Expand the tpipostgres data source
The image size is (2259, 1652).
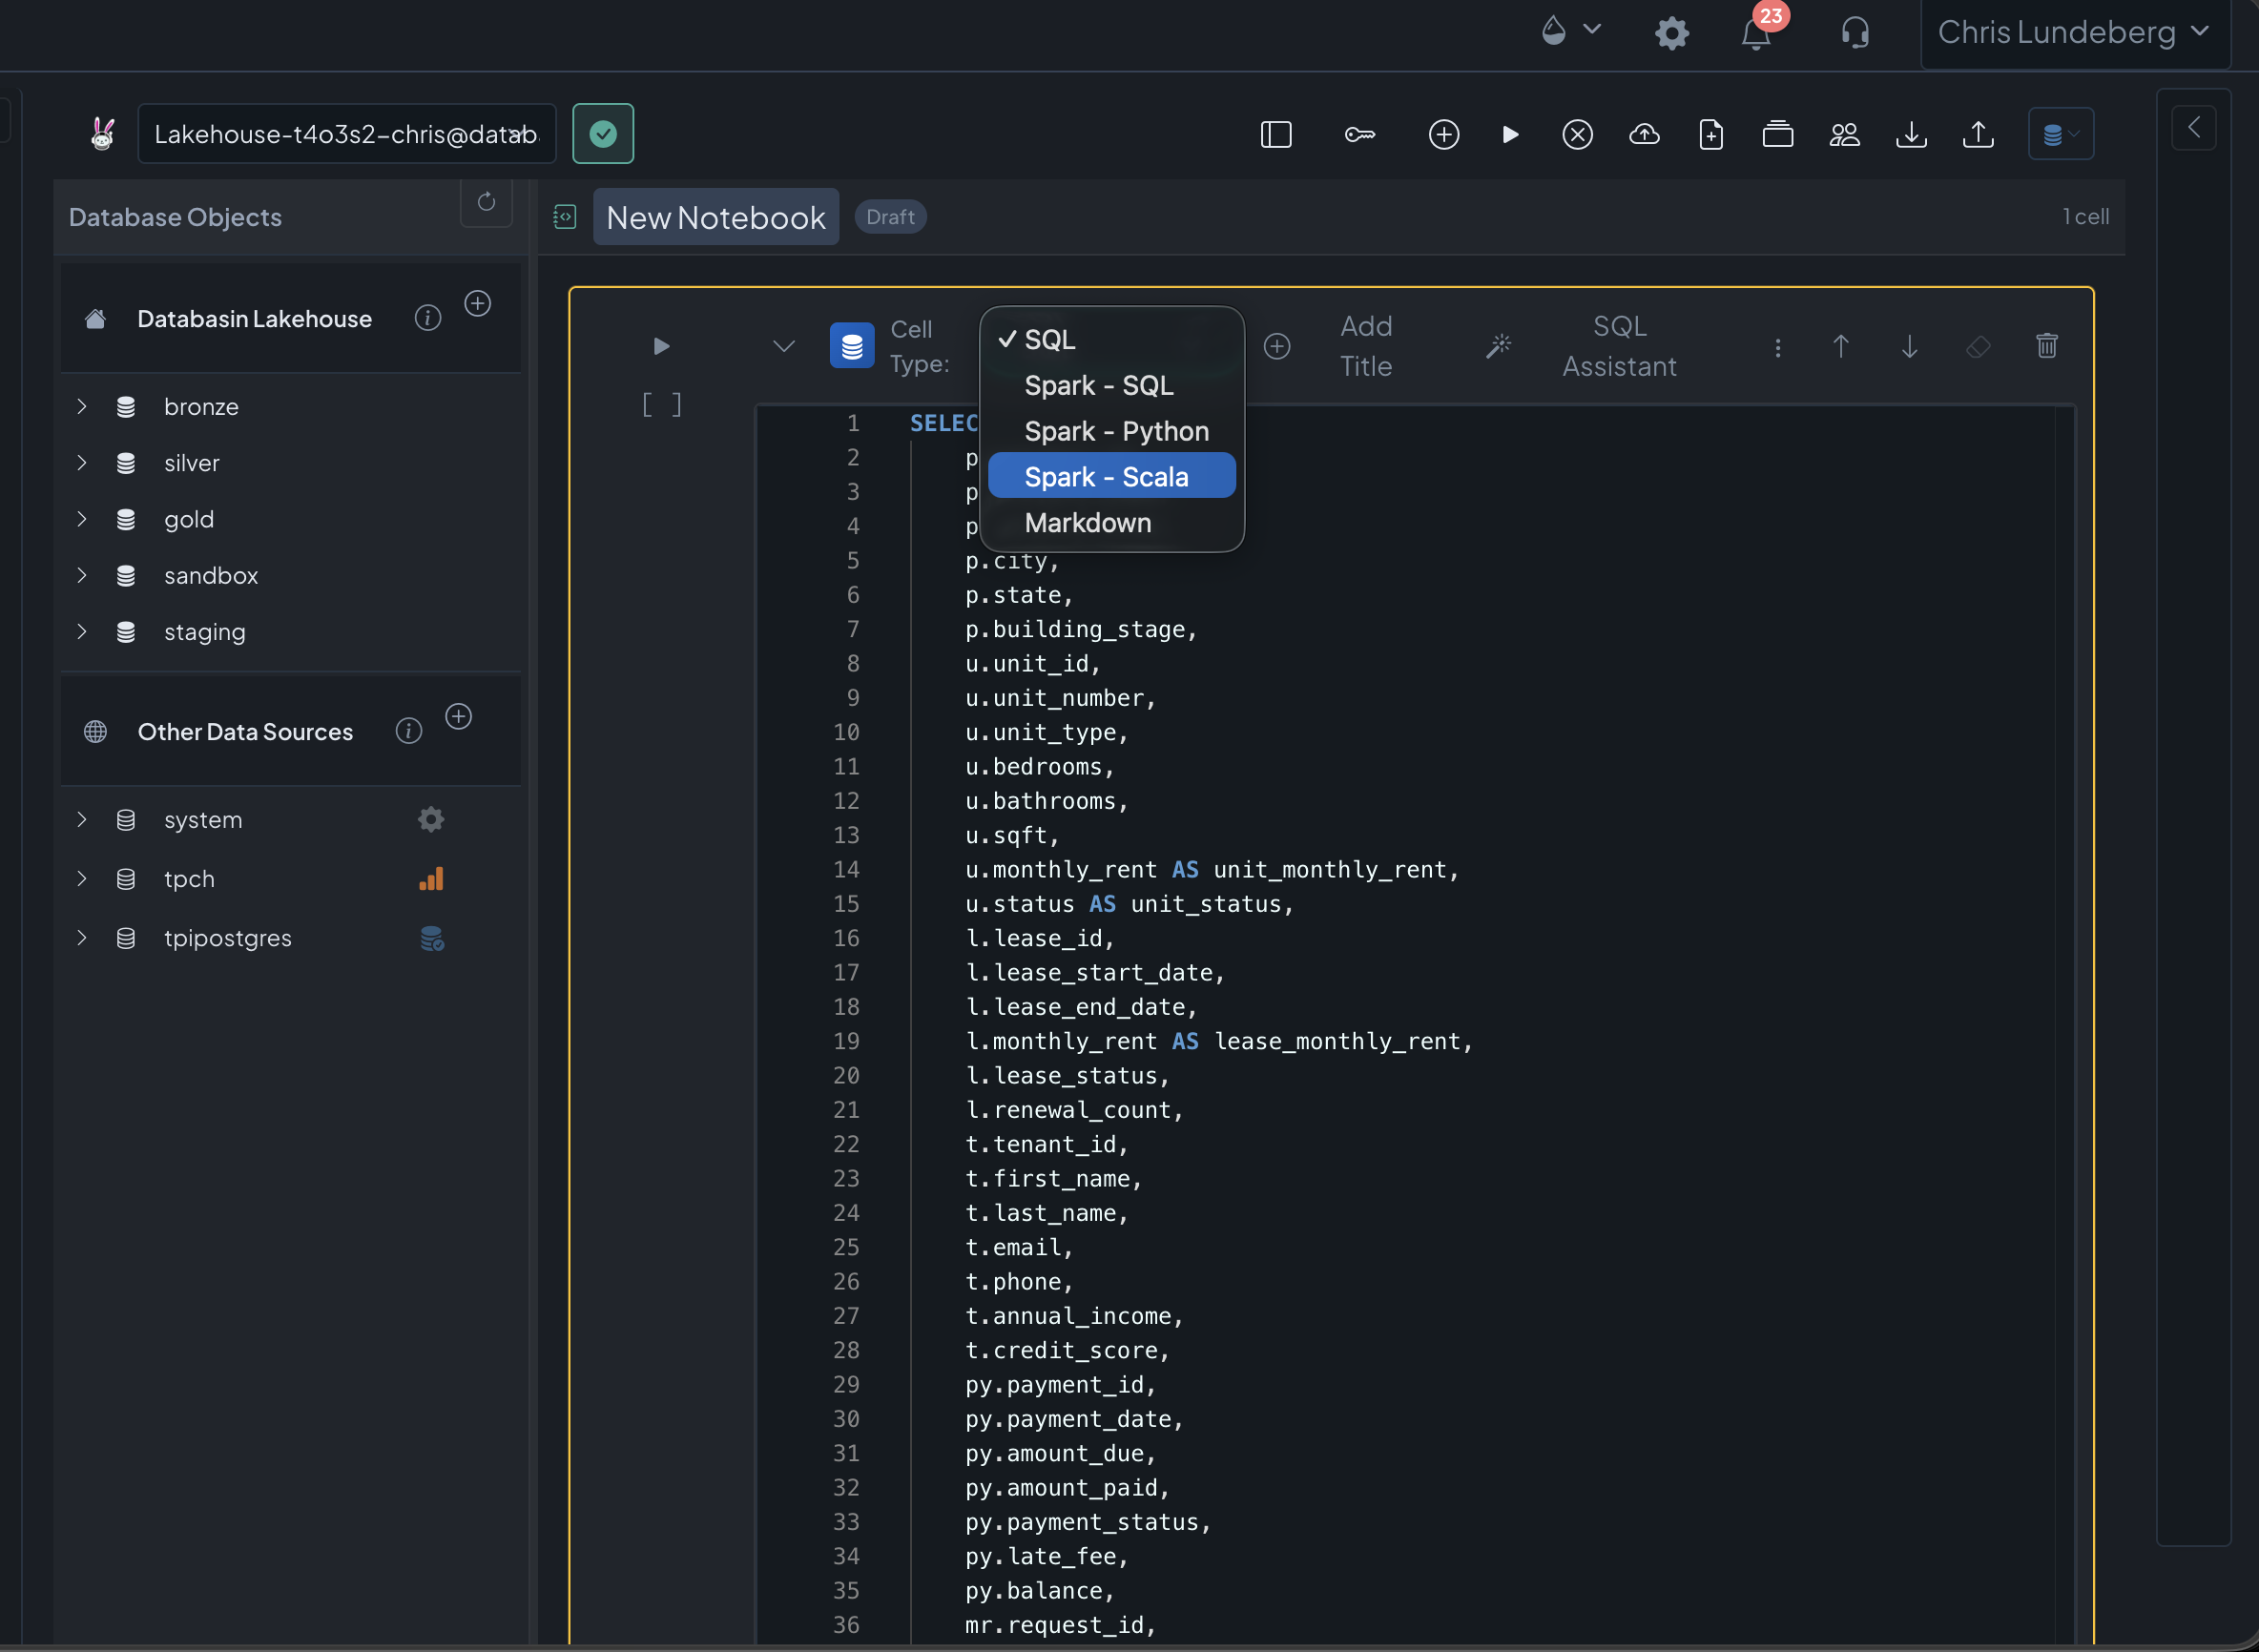82,938
